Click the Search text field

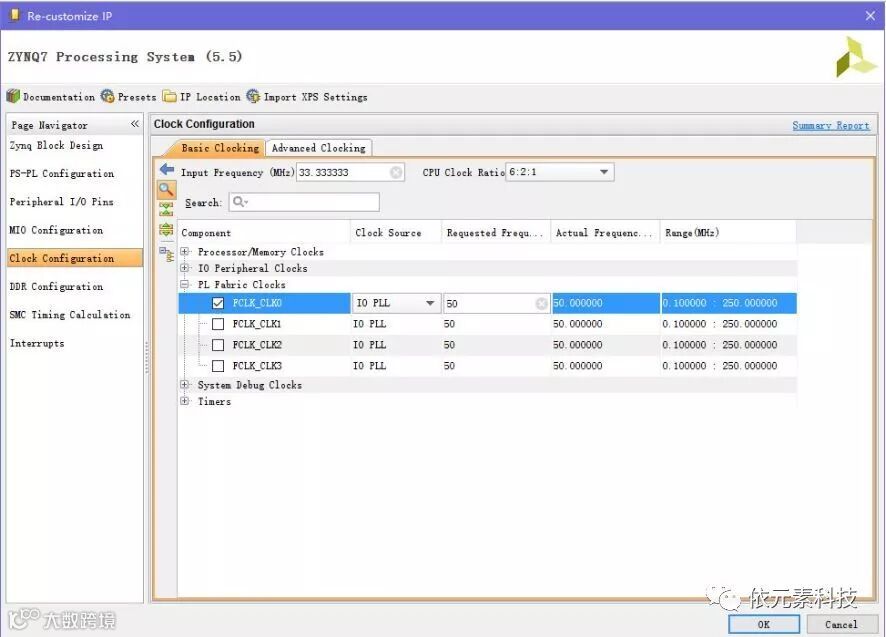coord(304,202)
